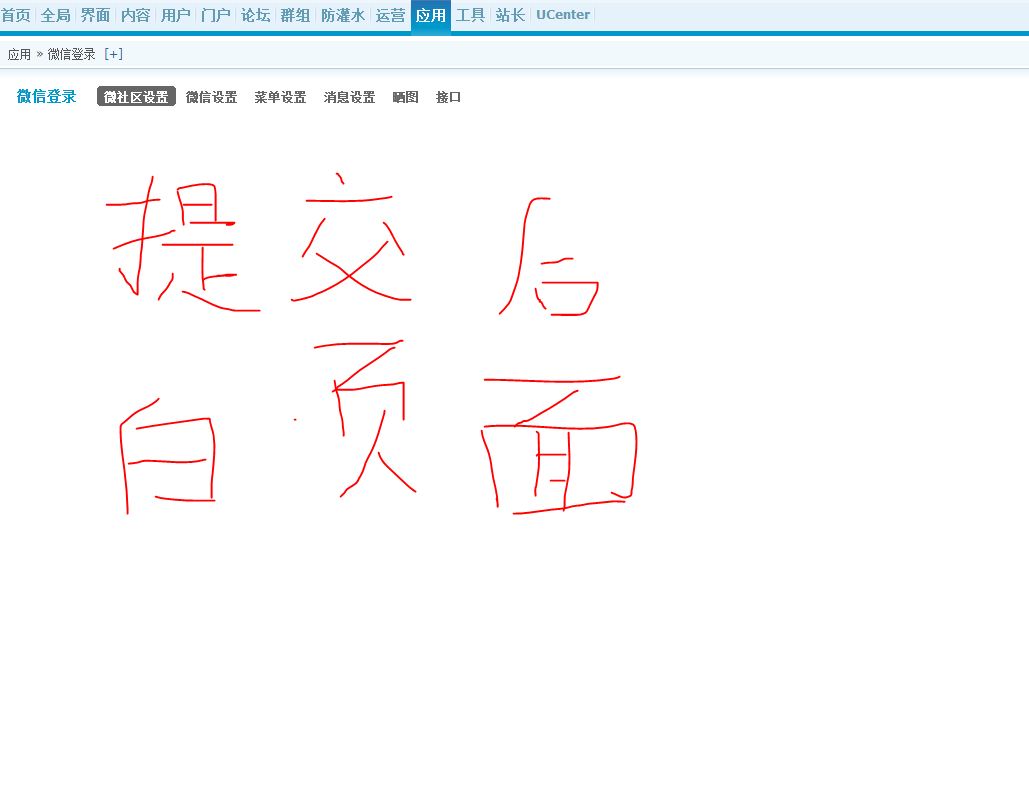This screenshot has width=1029, height=804.
Task: Click the 微信登录 page heading
Action: coord(47,96)
